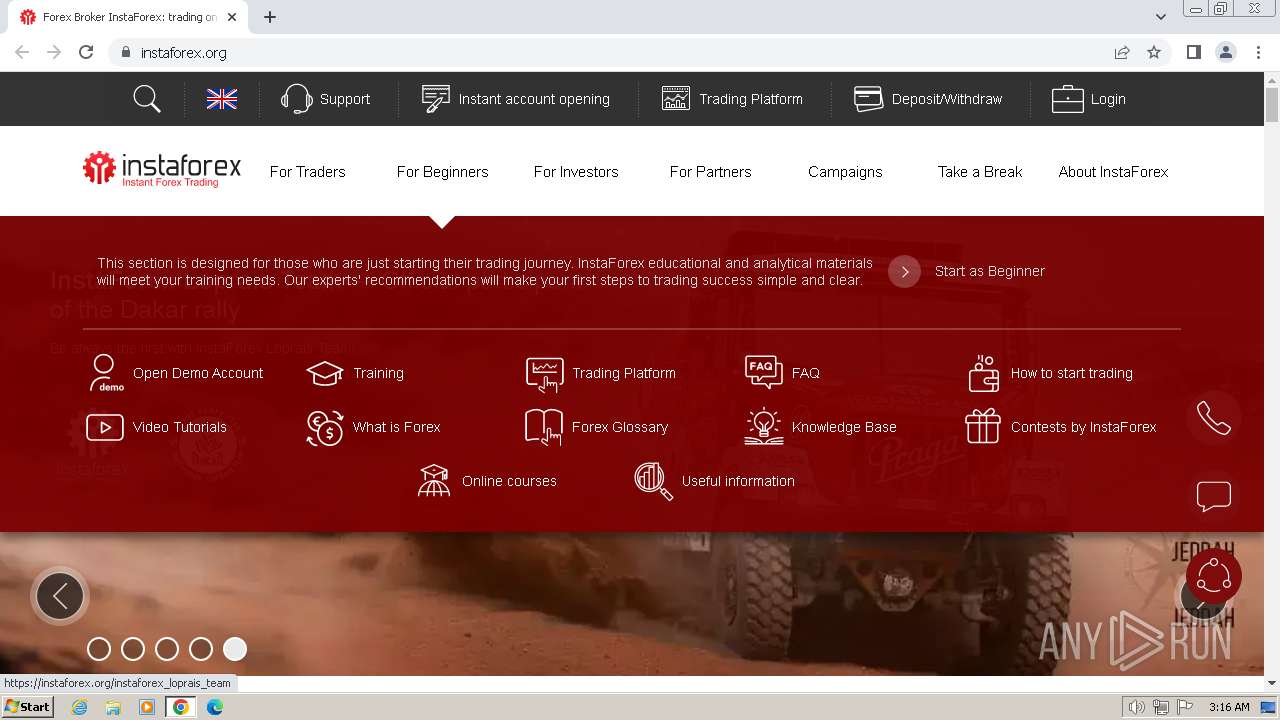Toggle the browser side panel icon
1280x720 pixels.
click(x=1193, y=52)
